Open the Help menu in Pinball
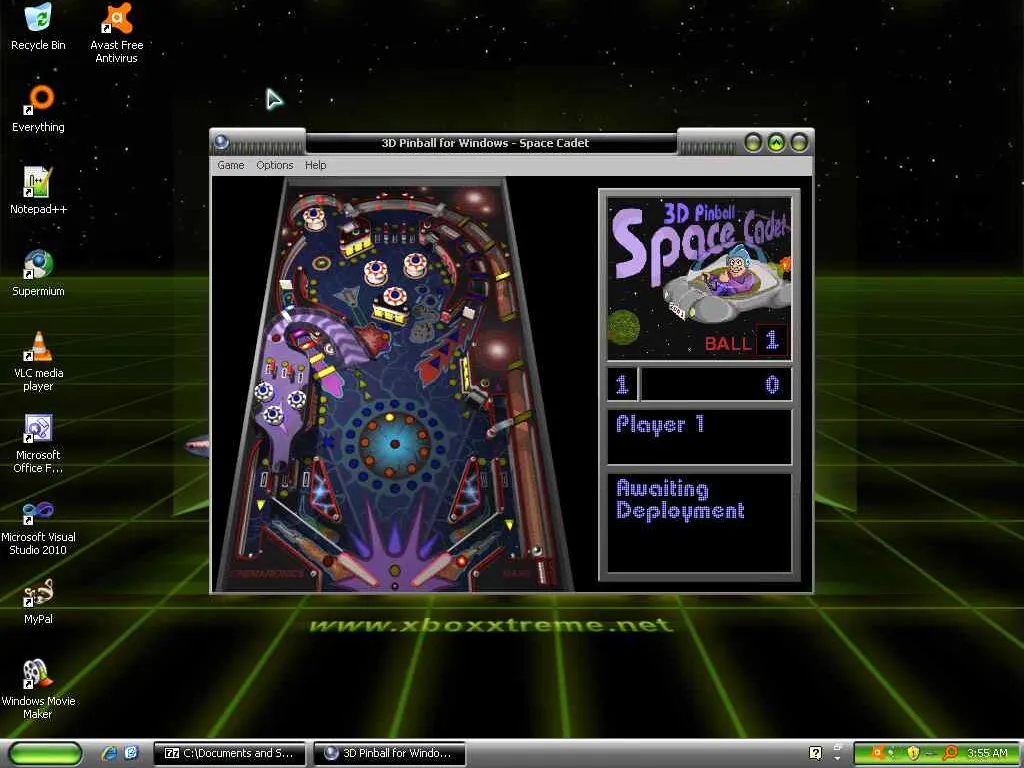Image resolution: width=1024 pixels, height=768 pixels. pyautogui.click(x=315, y=165)
